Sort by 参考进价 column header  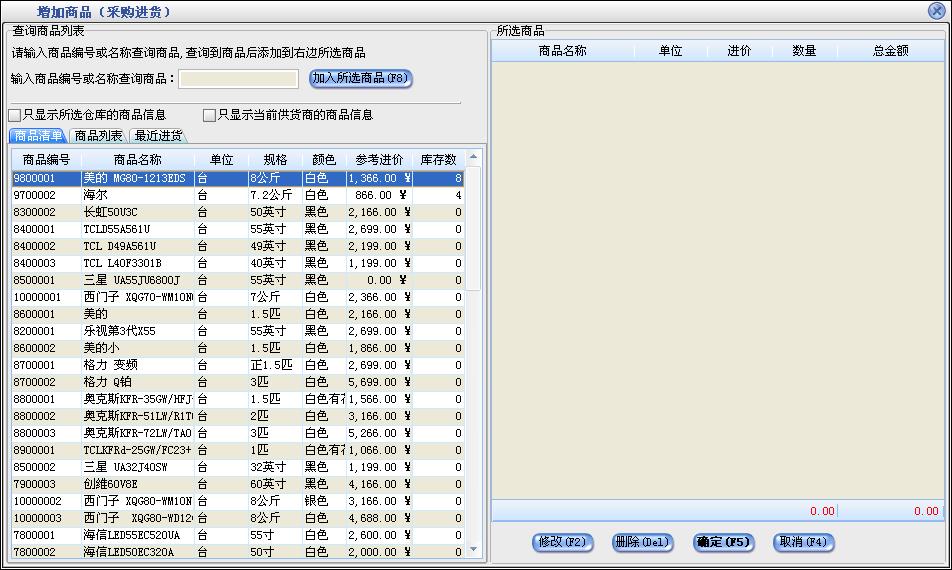pos(379,160)
